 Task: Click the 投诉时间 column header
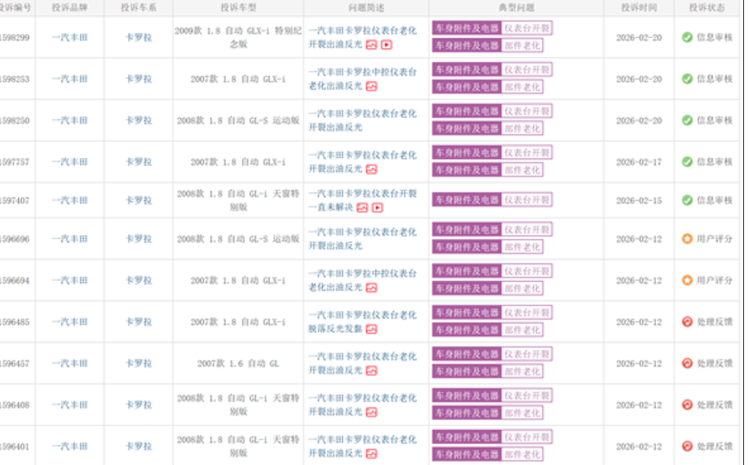tap(637, 7)
